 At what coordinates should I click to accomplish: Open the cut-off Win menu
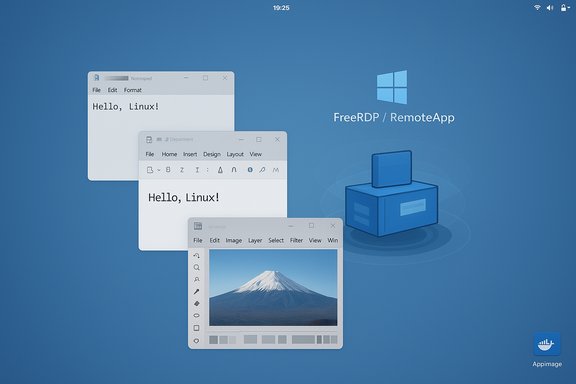coord(332,240)
